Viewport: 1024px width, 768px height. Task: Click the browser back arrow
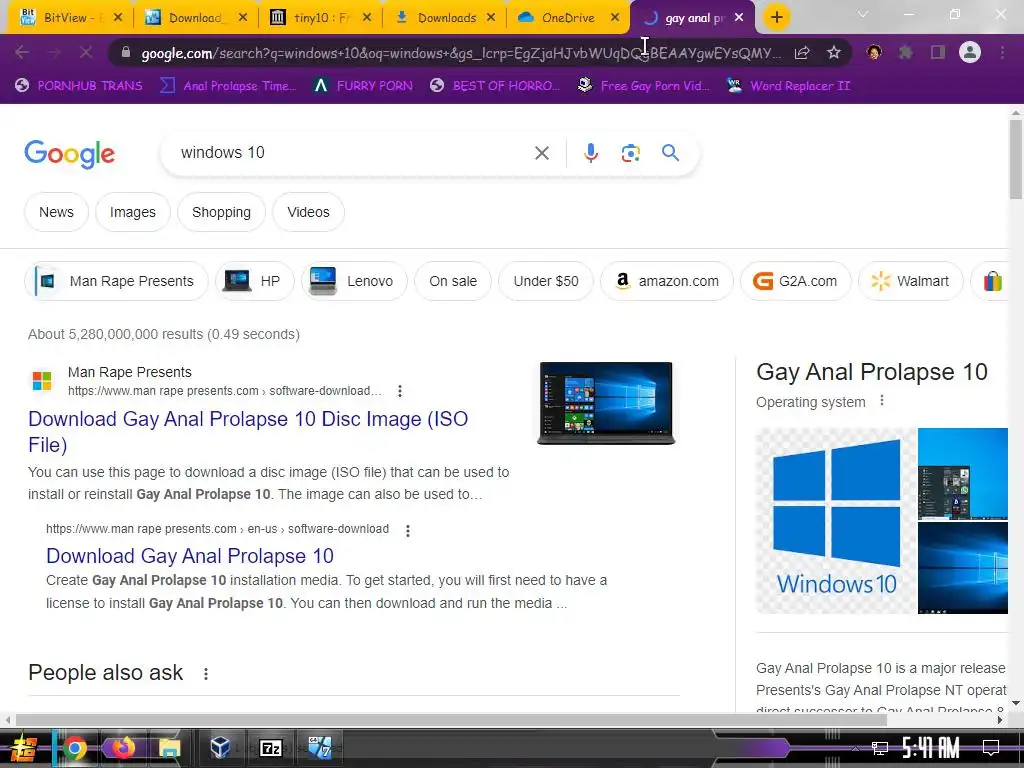(22, 52)
